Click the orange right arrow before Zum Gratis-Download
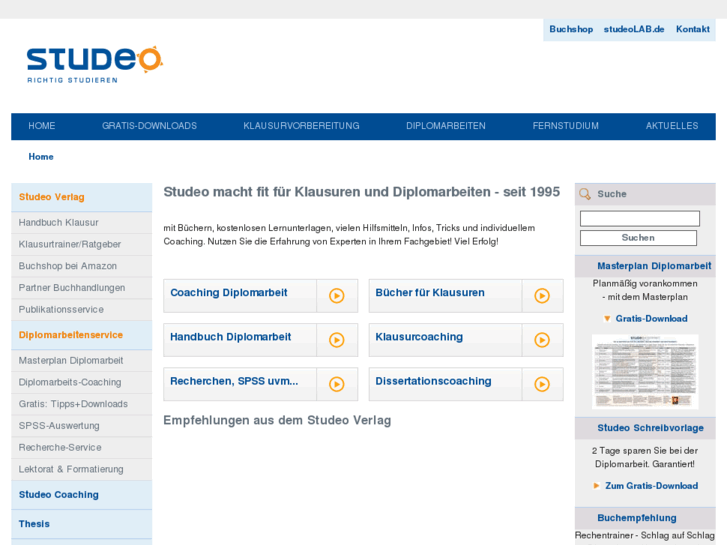 [x=596, y=486]
